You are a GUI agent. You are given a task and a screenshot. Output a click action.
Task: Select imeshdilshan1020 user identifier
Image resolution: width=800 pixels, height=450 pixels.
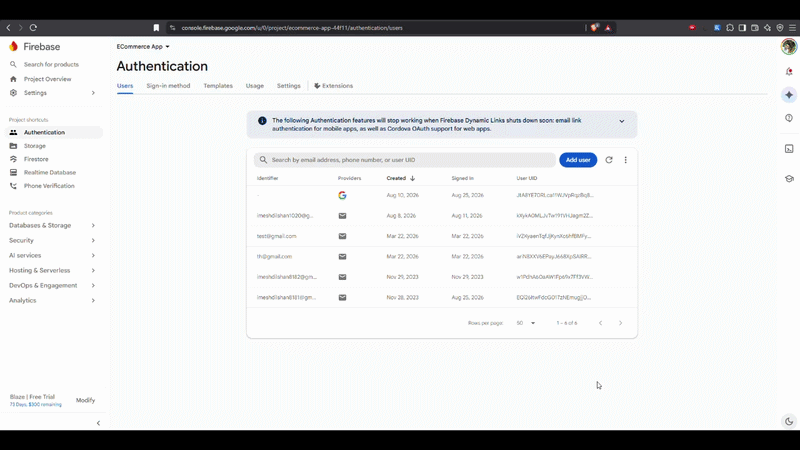pos(285,216)
